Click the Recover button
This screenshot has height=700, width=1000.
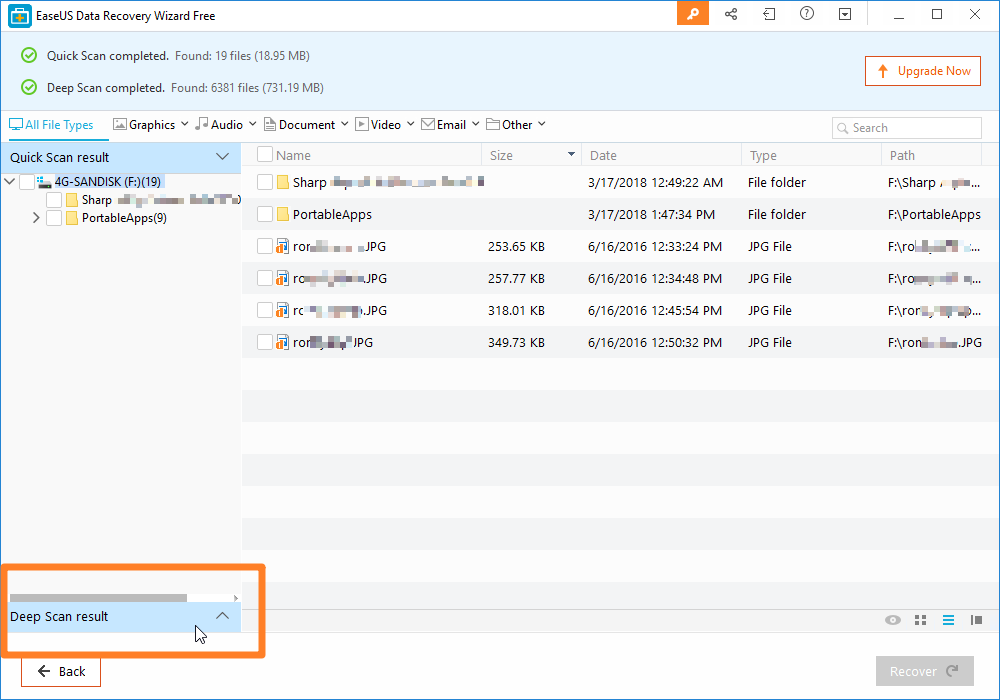point(925,671)
